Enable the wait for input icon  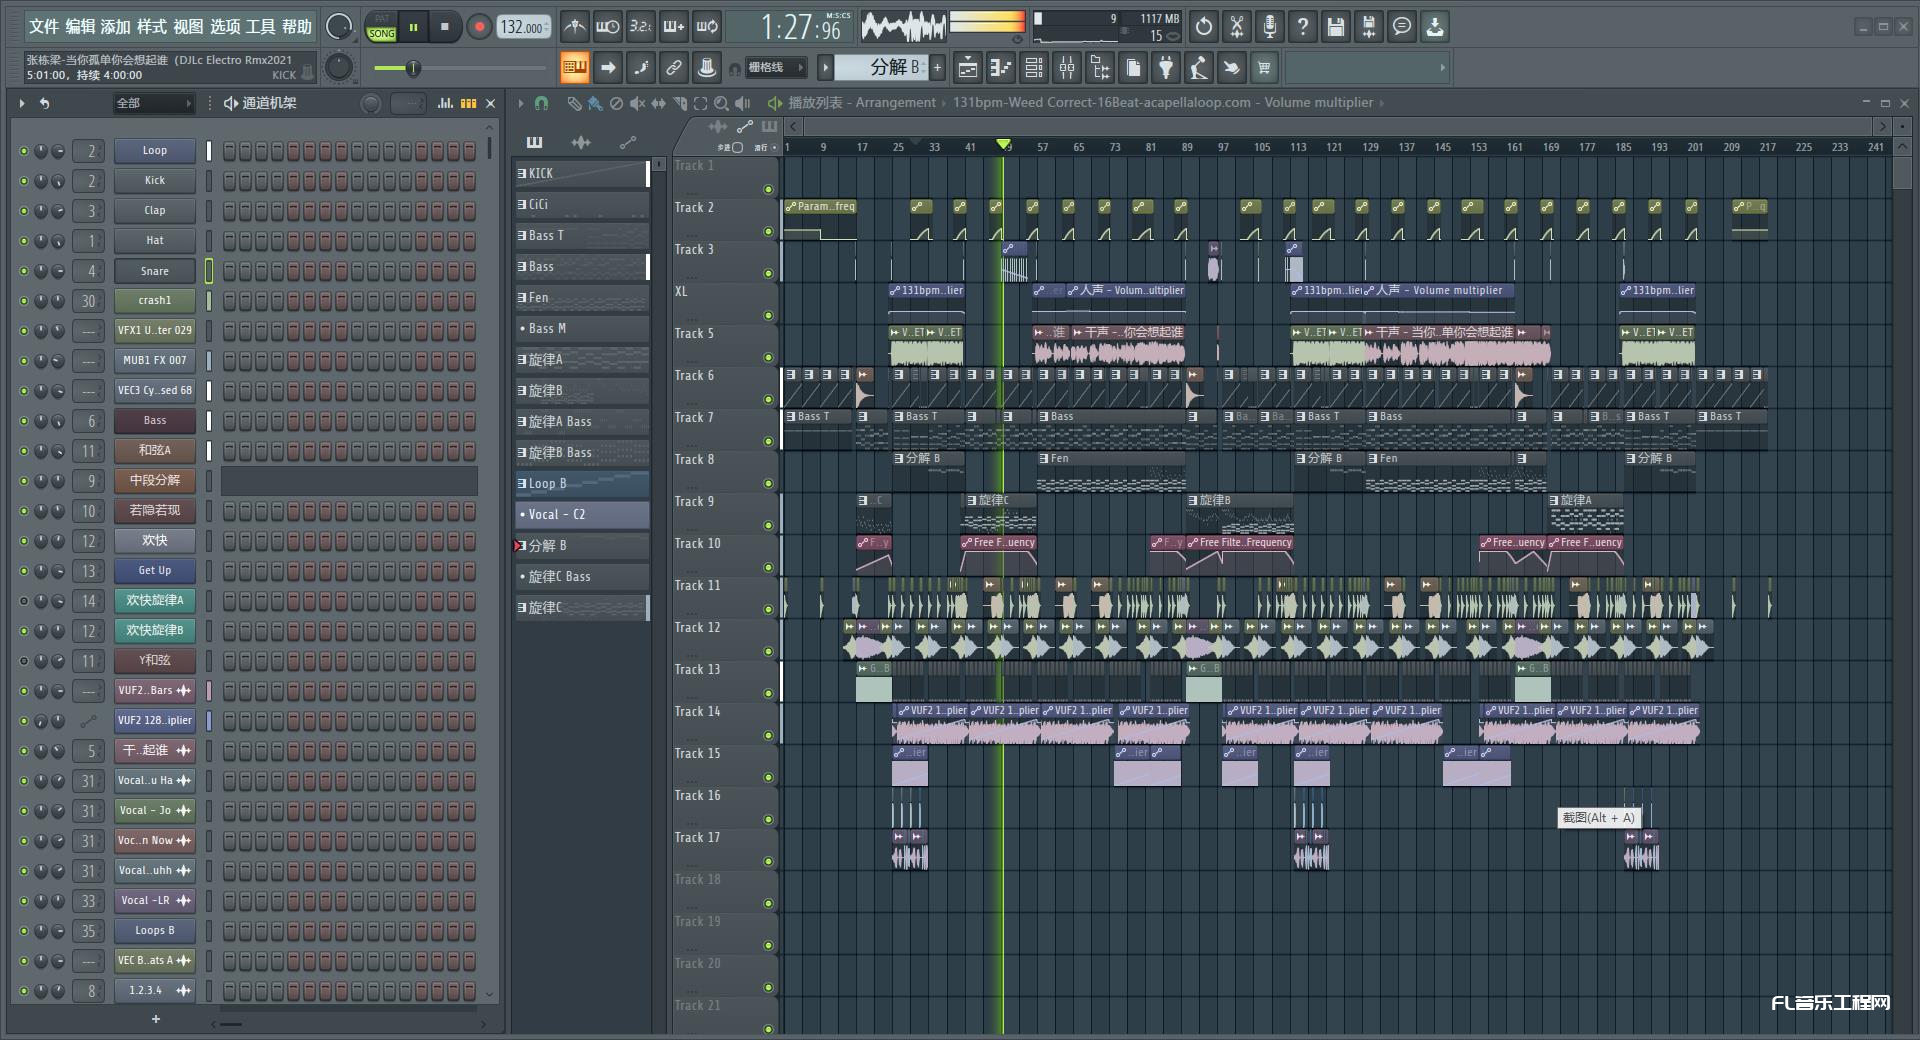point(607,27)
